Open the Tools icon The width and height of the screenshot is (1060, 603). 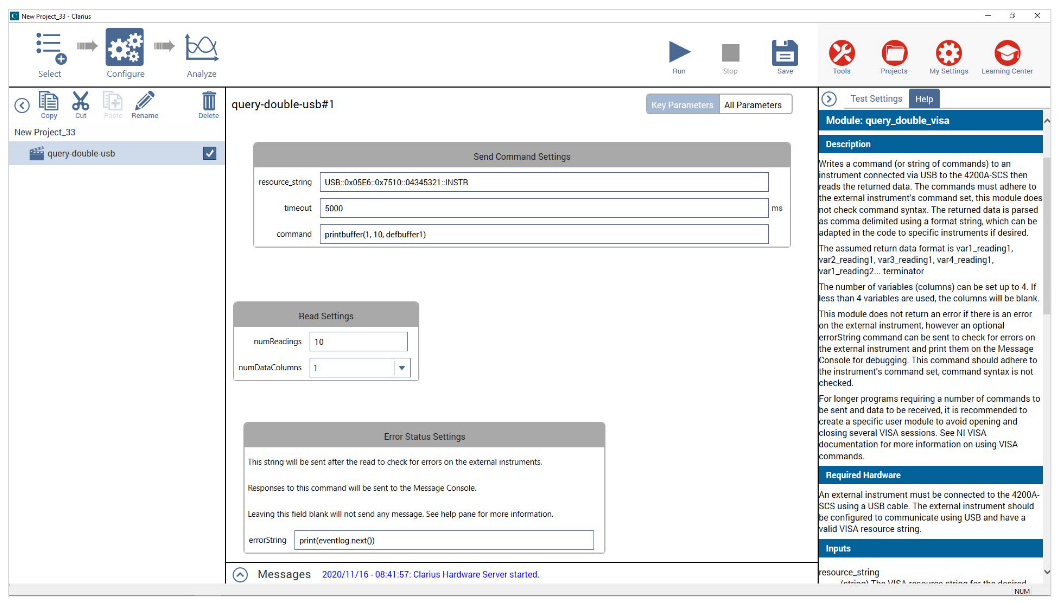click(x=842, y=53)
